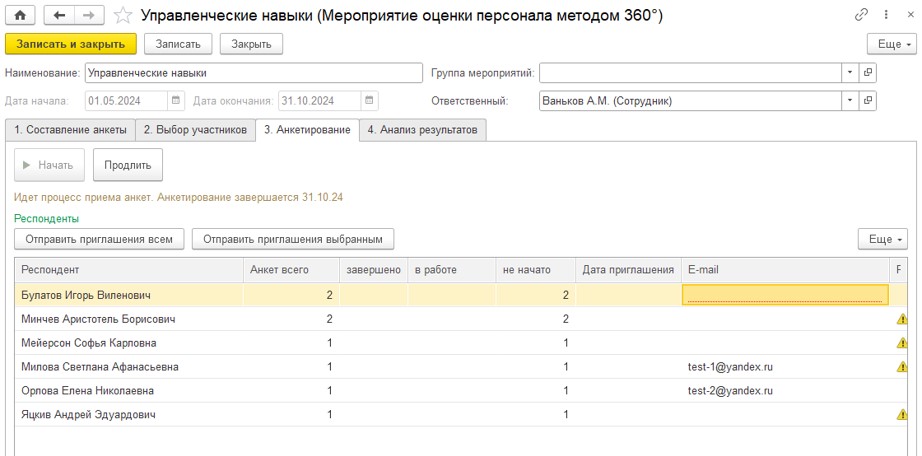Open Группа мероприятий item in new form icon
Image resolution: width=922 pixels, height=456 pixels.
click(868, 73)
